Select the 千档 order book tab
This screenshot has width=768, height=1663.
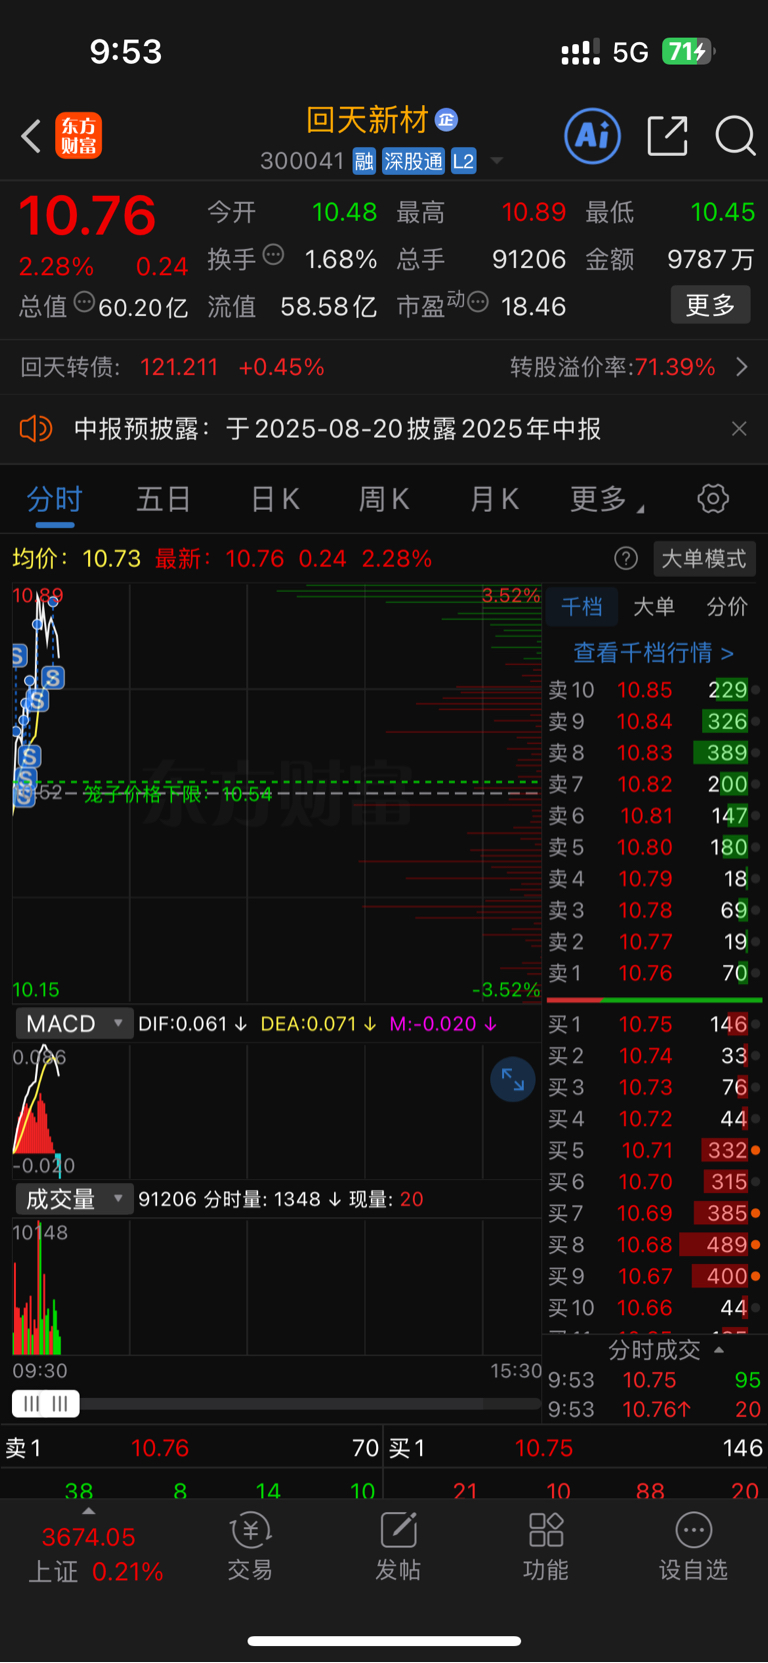(x=582, y=607)
